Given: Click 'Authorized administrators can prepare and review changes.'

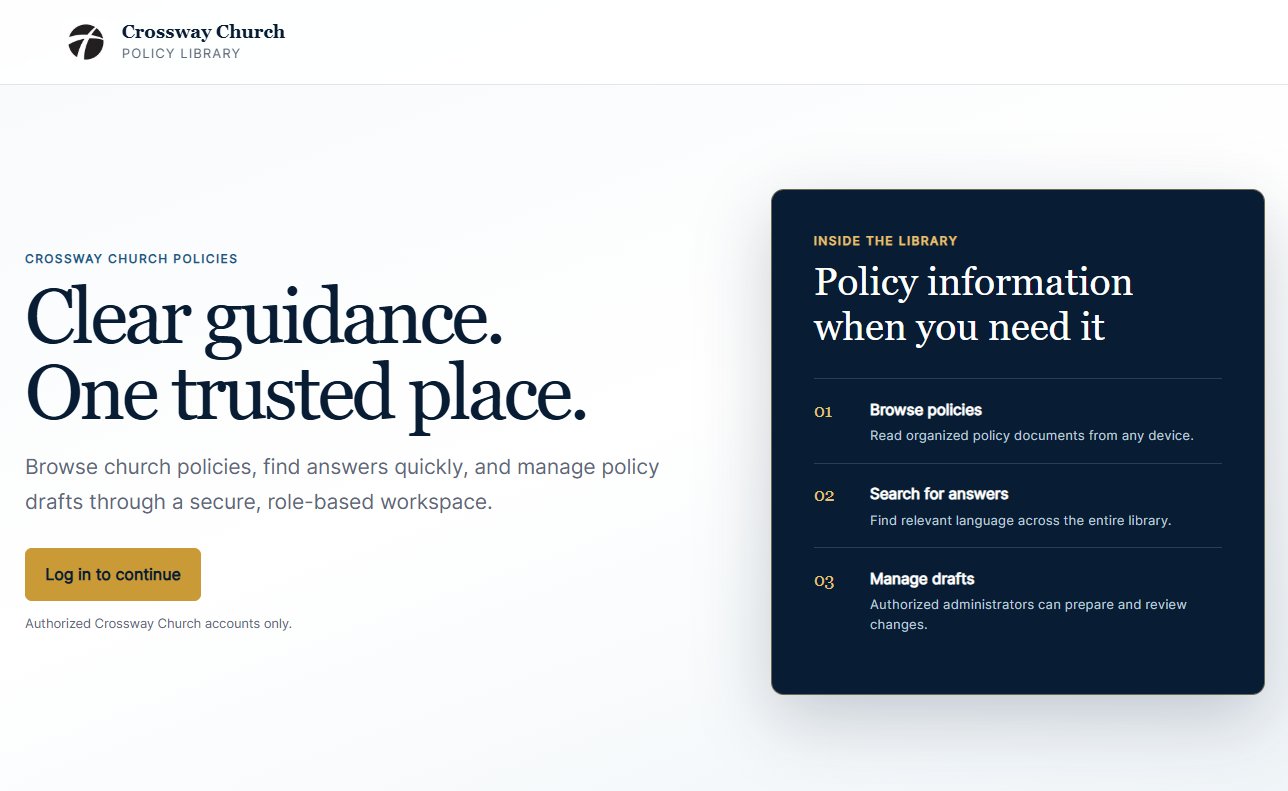Looking at the screenshot, I should pos(1028,615).
